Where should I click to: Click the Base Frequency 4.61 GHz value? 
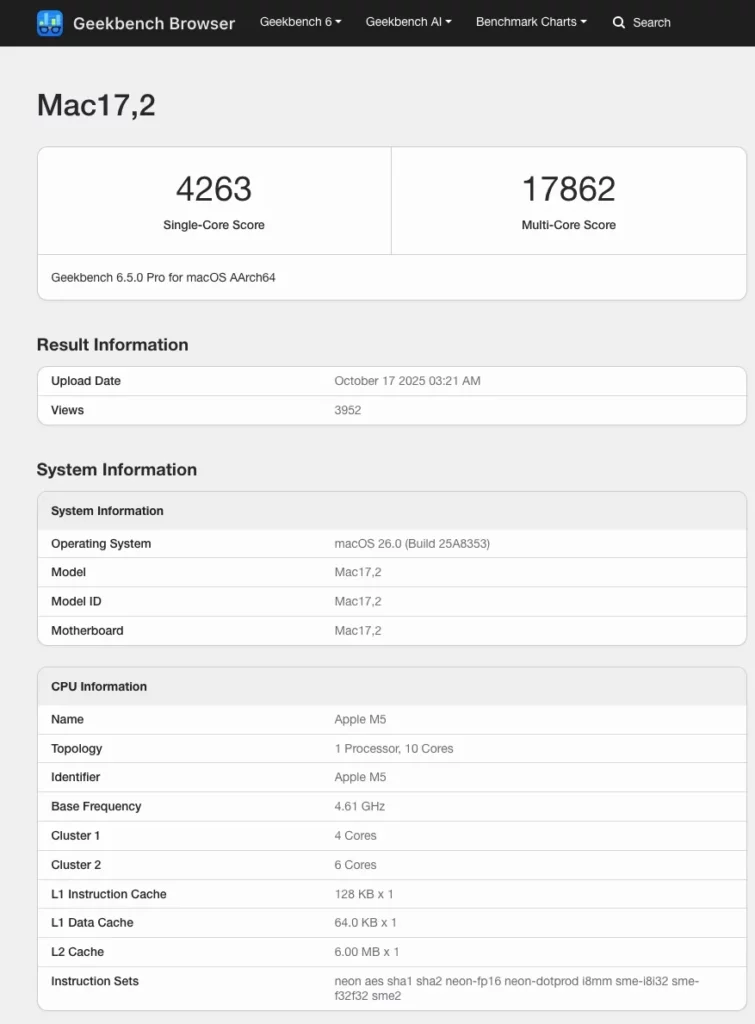click(360, 807)
